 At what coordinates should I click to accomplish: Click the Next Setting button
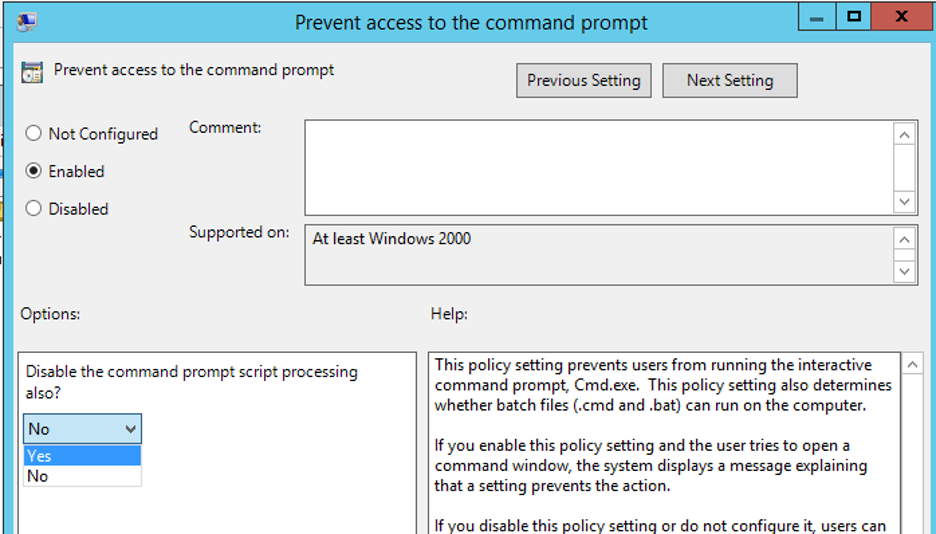[x=729, y=81]
